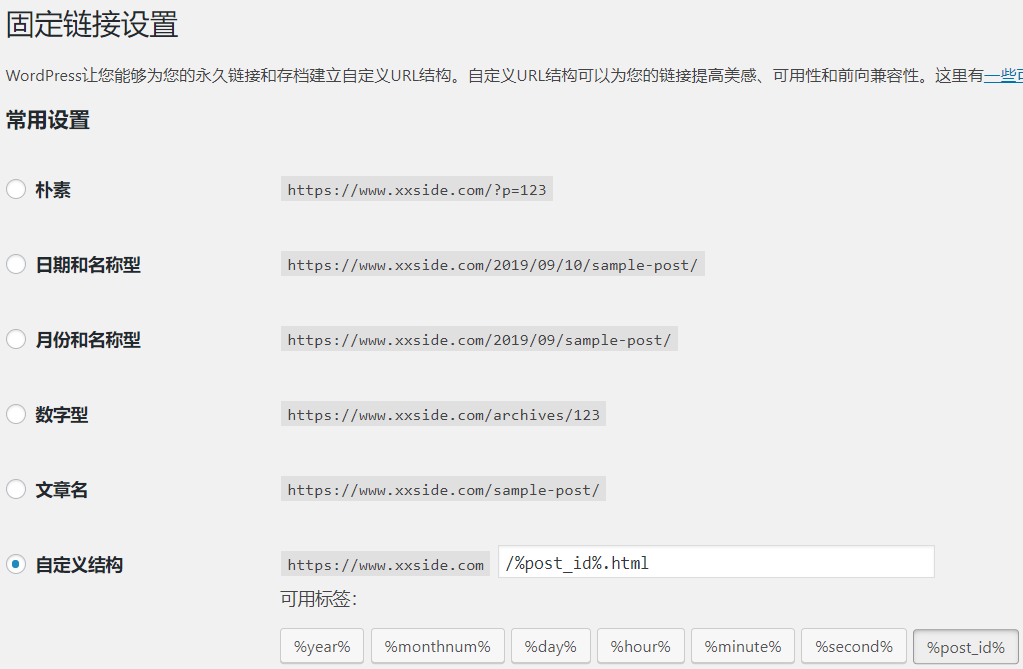Screen dimensions: 1023x669
Task: Click the 2019/09/10/sample-post example URL
Action: (x=493, y=265)
